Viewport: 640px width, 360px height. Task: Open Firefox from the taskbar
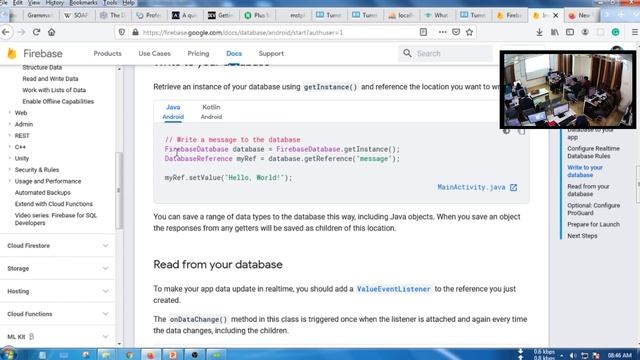coord(151,355)
